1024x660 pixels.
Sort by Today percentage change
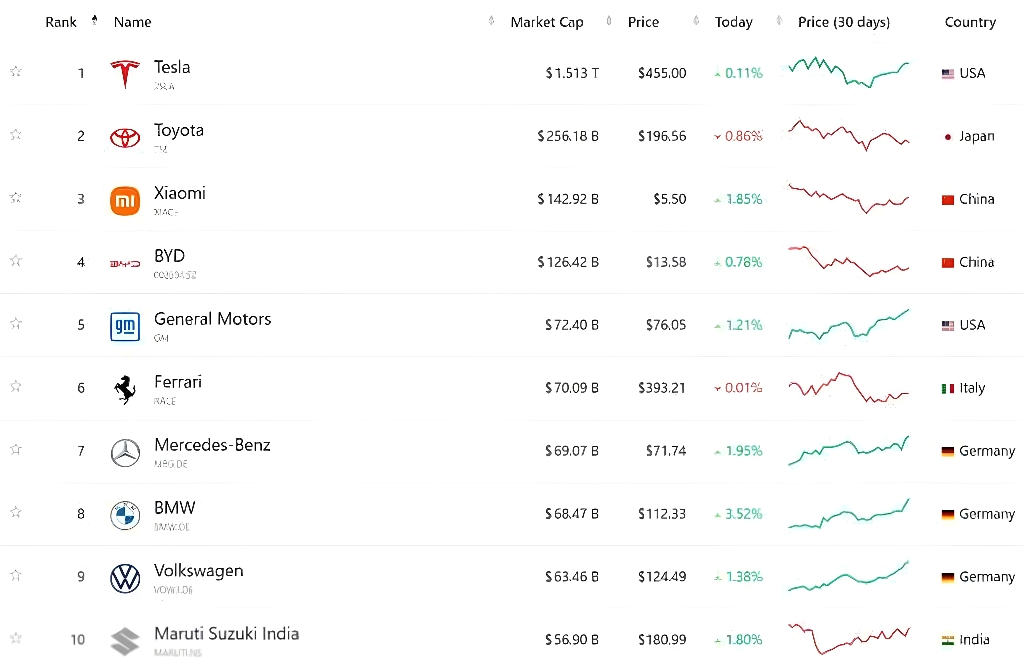[733, 22]
